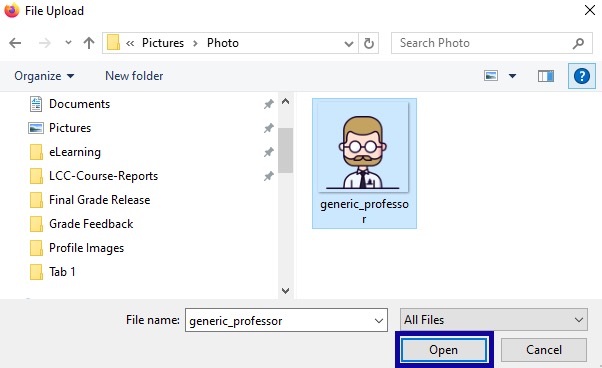Click the Cancel button

point(544,350)
